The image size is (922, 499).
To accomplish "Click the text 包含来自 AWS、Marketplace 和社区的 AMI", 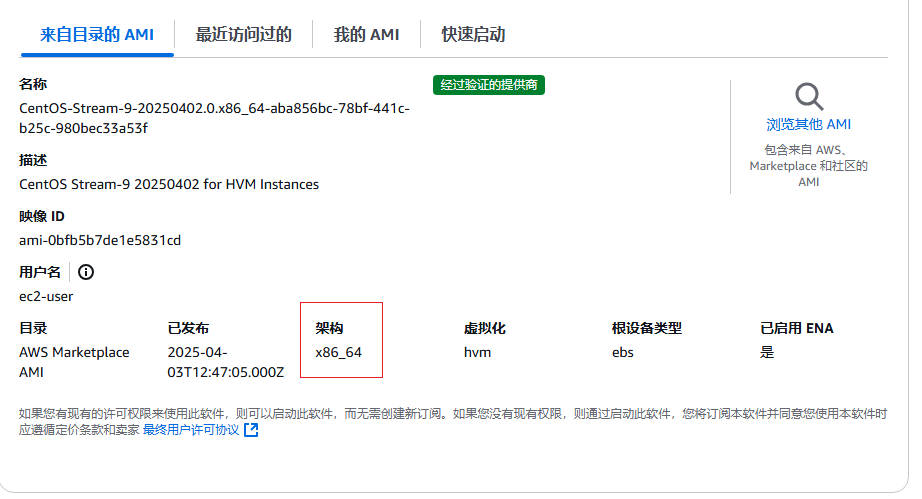I will pos(809,166).
